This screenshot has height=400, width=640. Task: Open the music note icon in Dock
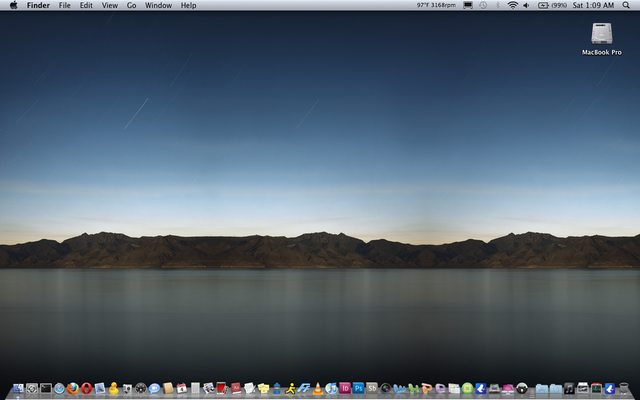569,389
